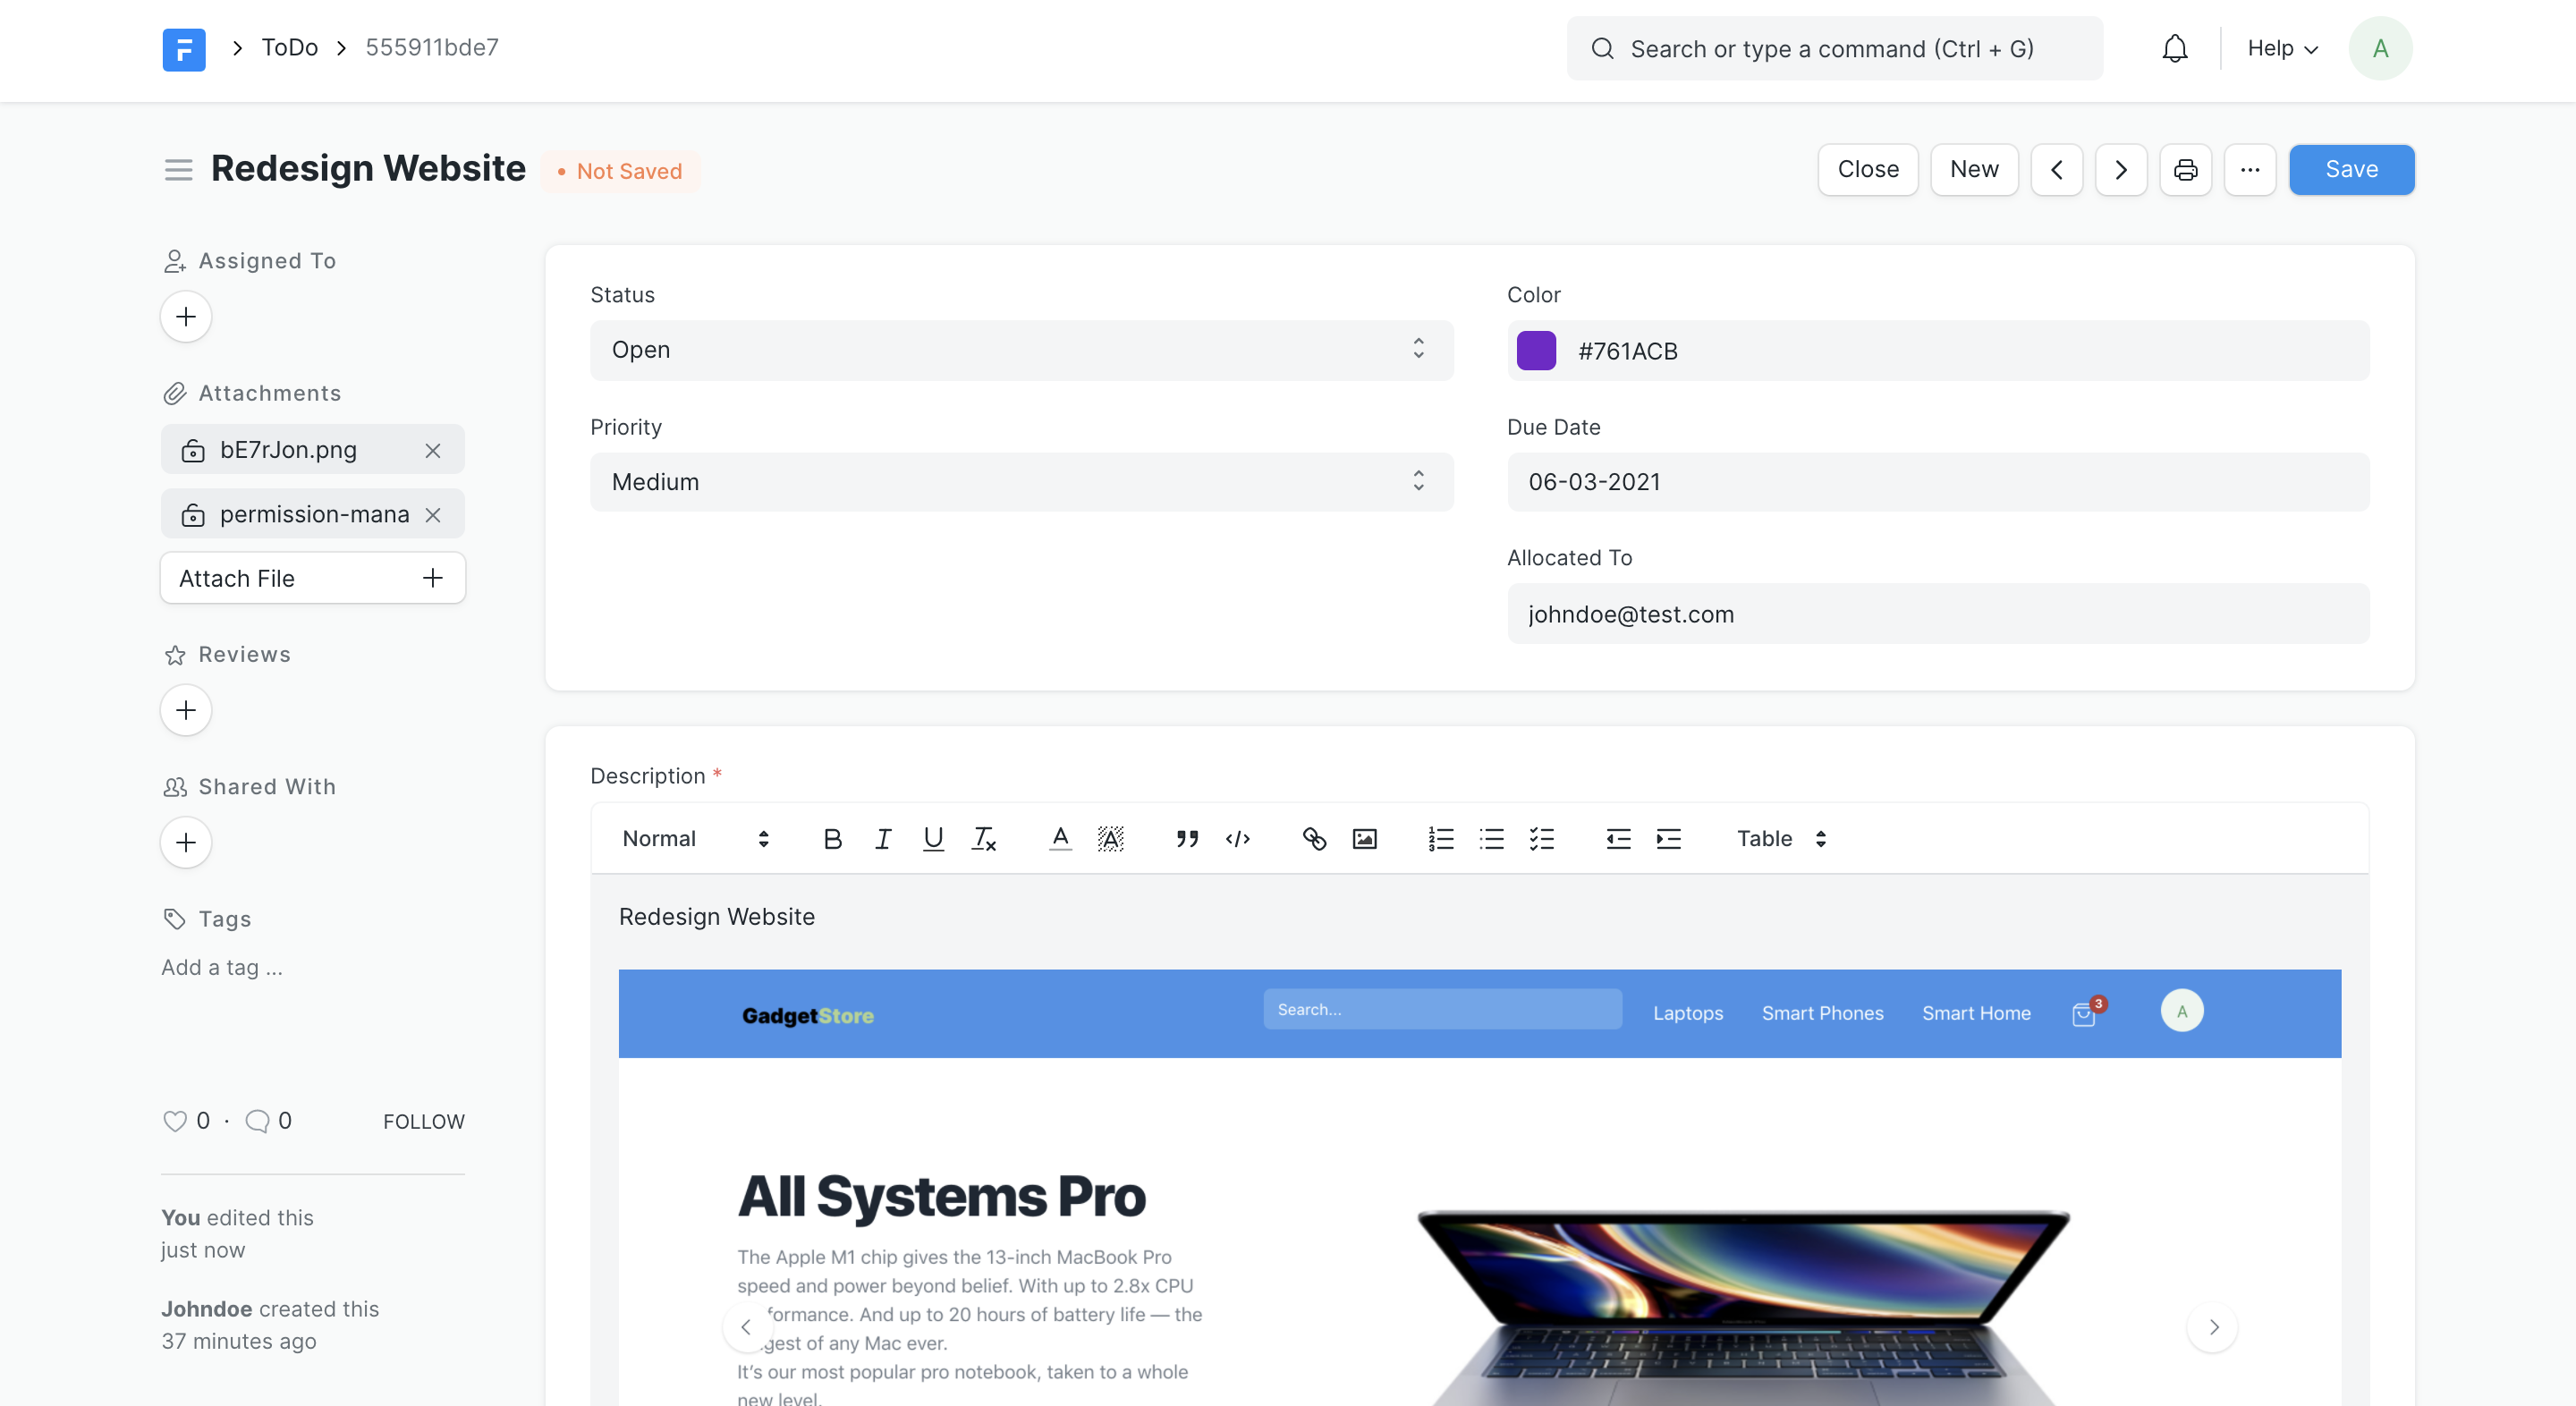Screen dimensions: 2576x1406
Task: Toggle underline formatting in the editor
Action: pyautogui.click(x=932, y=839)
